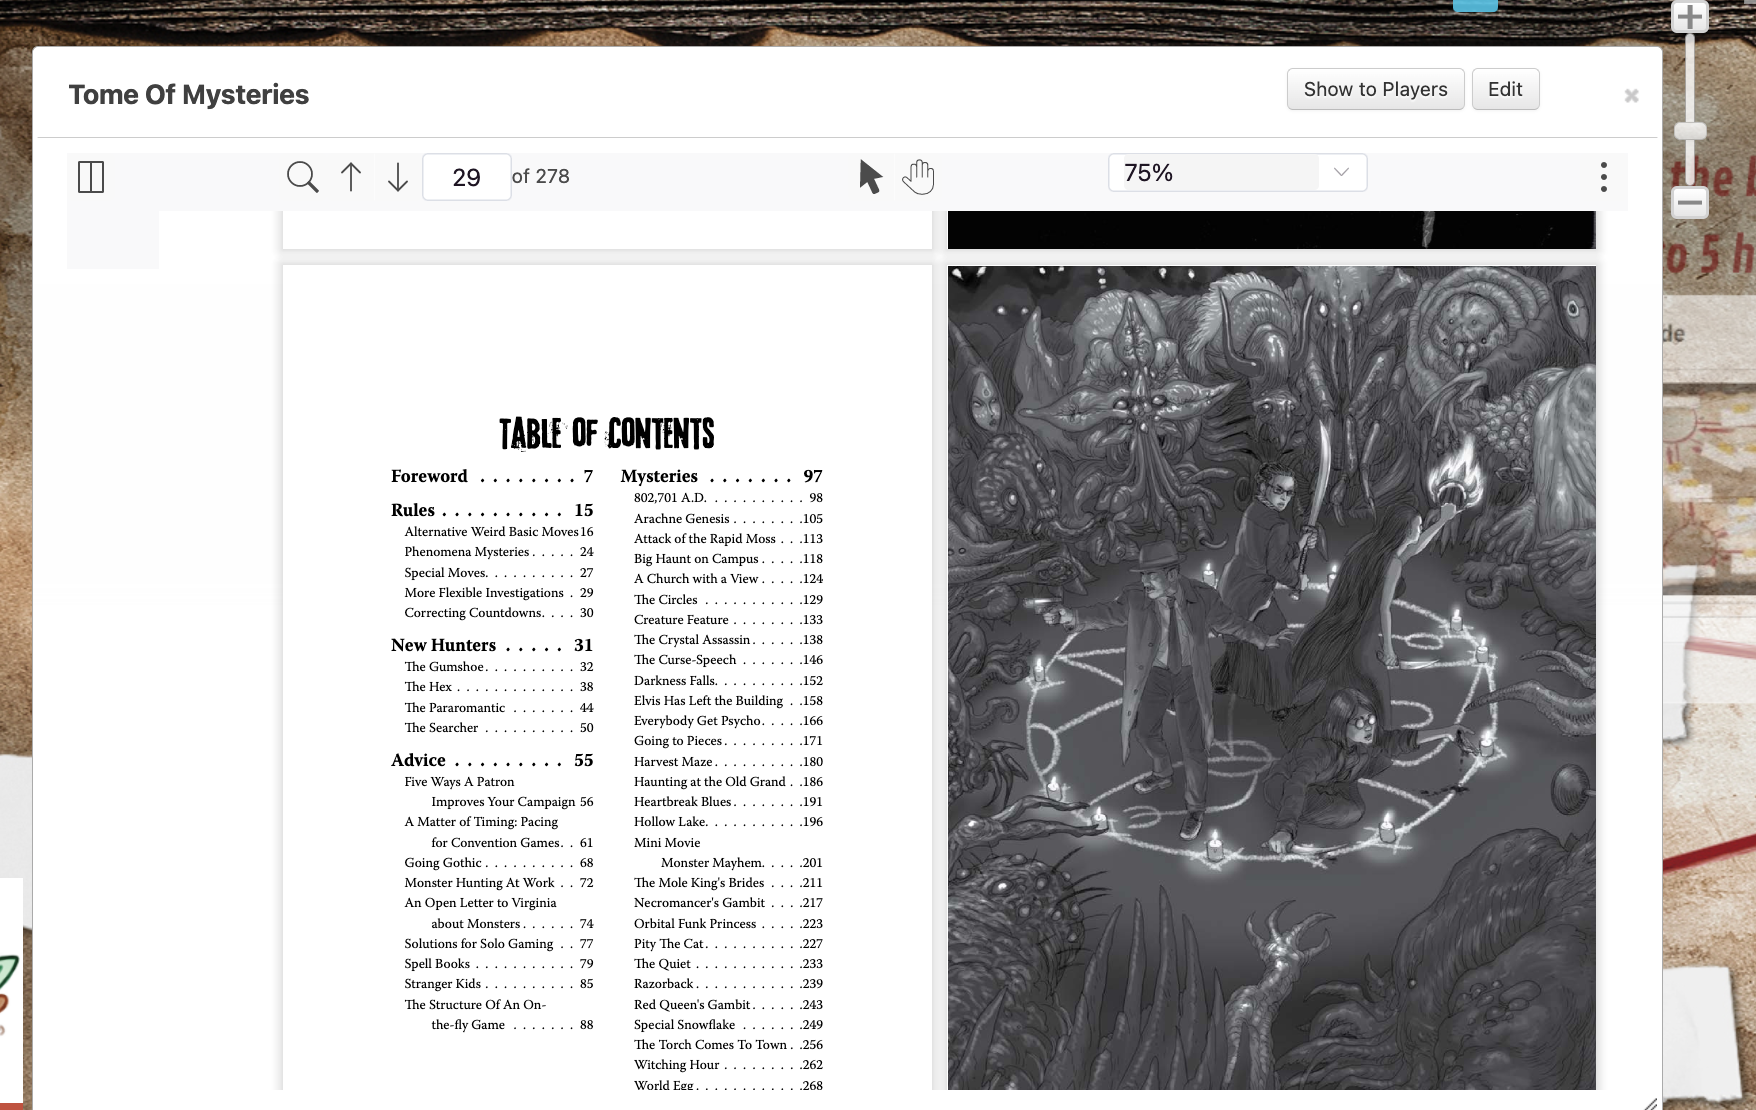Image resolution: width=1756 pixels, height=1110 pixels.
Task: Open the PDF find search tool
Action: point(302,177)
